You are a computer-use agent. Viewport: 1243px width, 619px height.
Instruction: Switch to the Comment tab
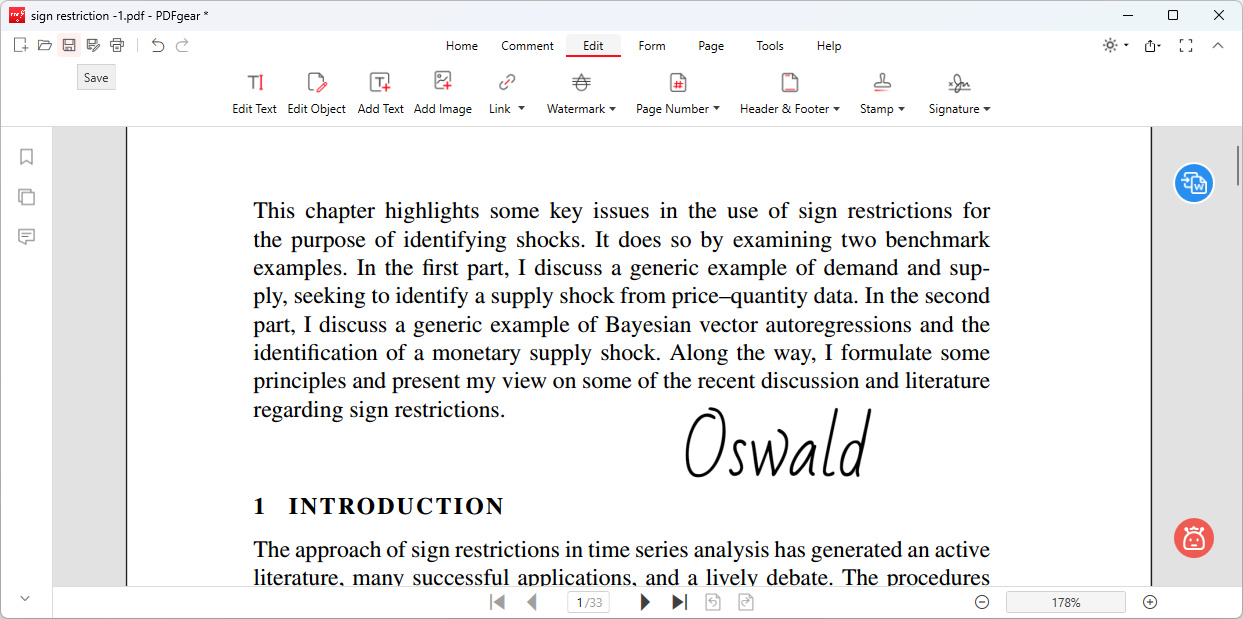[x=527, y=45]
